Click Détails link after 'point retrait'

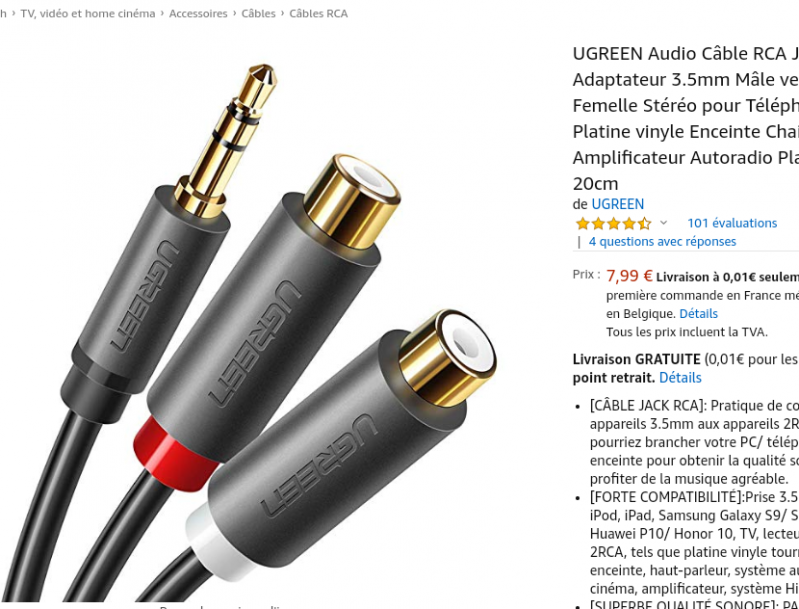click(680, 378)
